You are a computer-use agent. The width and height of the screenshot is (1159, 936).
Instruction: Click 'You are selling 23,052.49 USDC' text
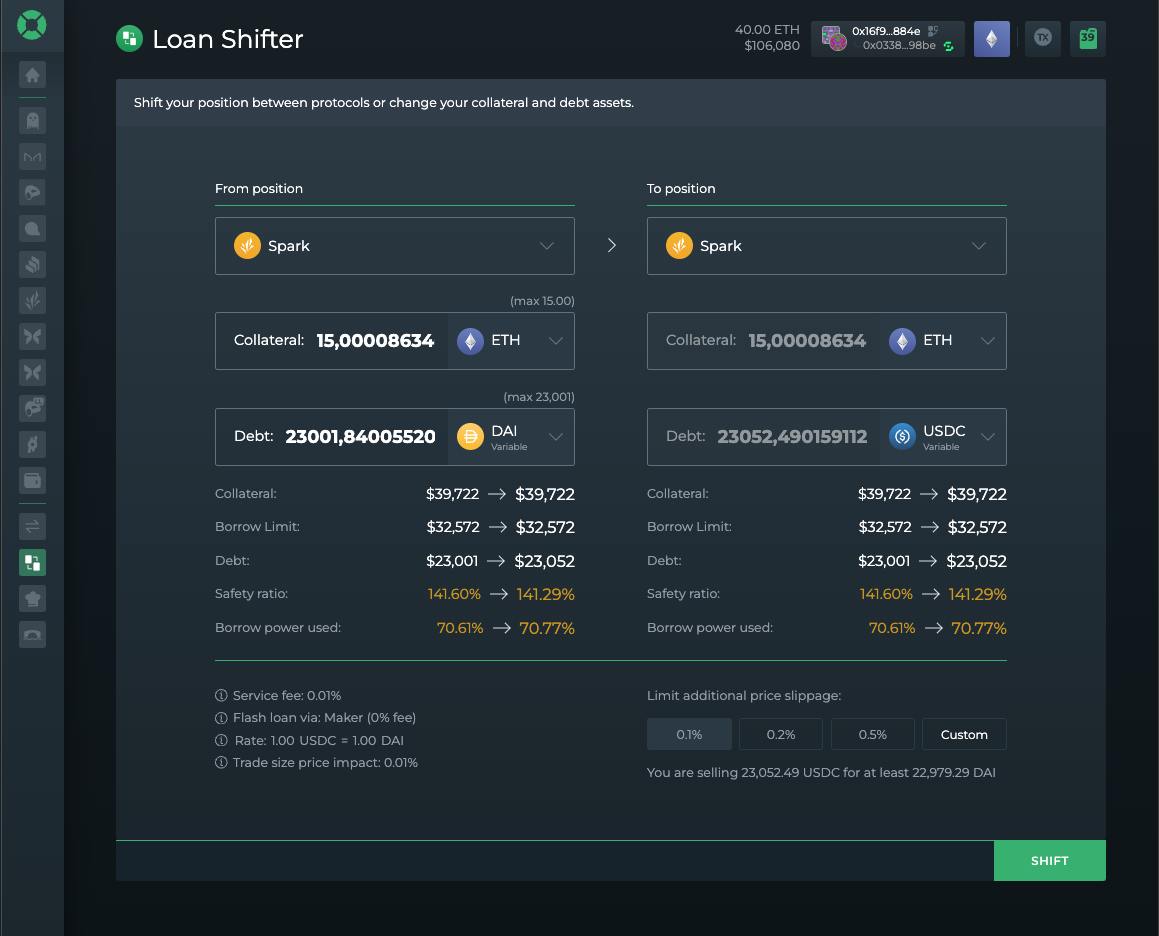[820, 773]
